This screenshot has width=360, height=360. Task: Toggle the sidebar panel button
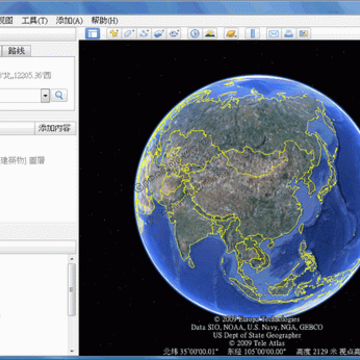(x=92, y=33)
